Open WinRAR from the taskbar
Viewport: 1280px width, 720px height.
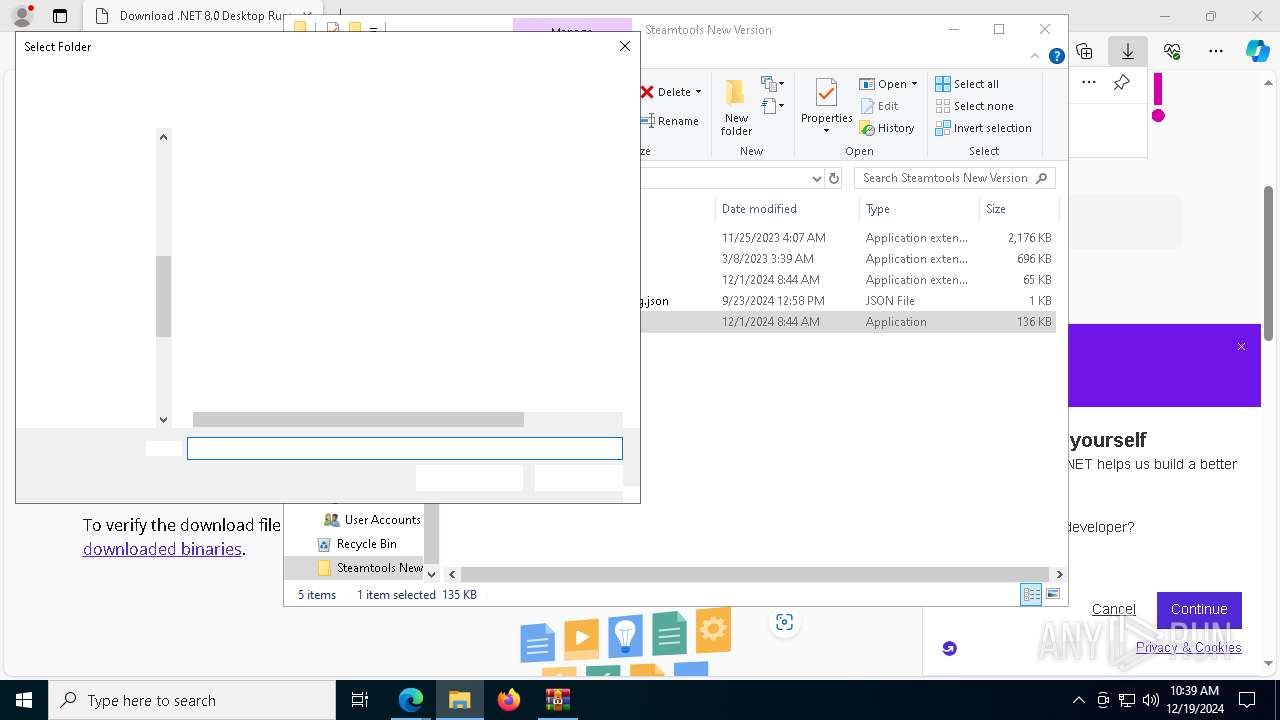(x=557, y=700)
